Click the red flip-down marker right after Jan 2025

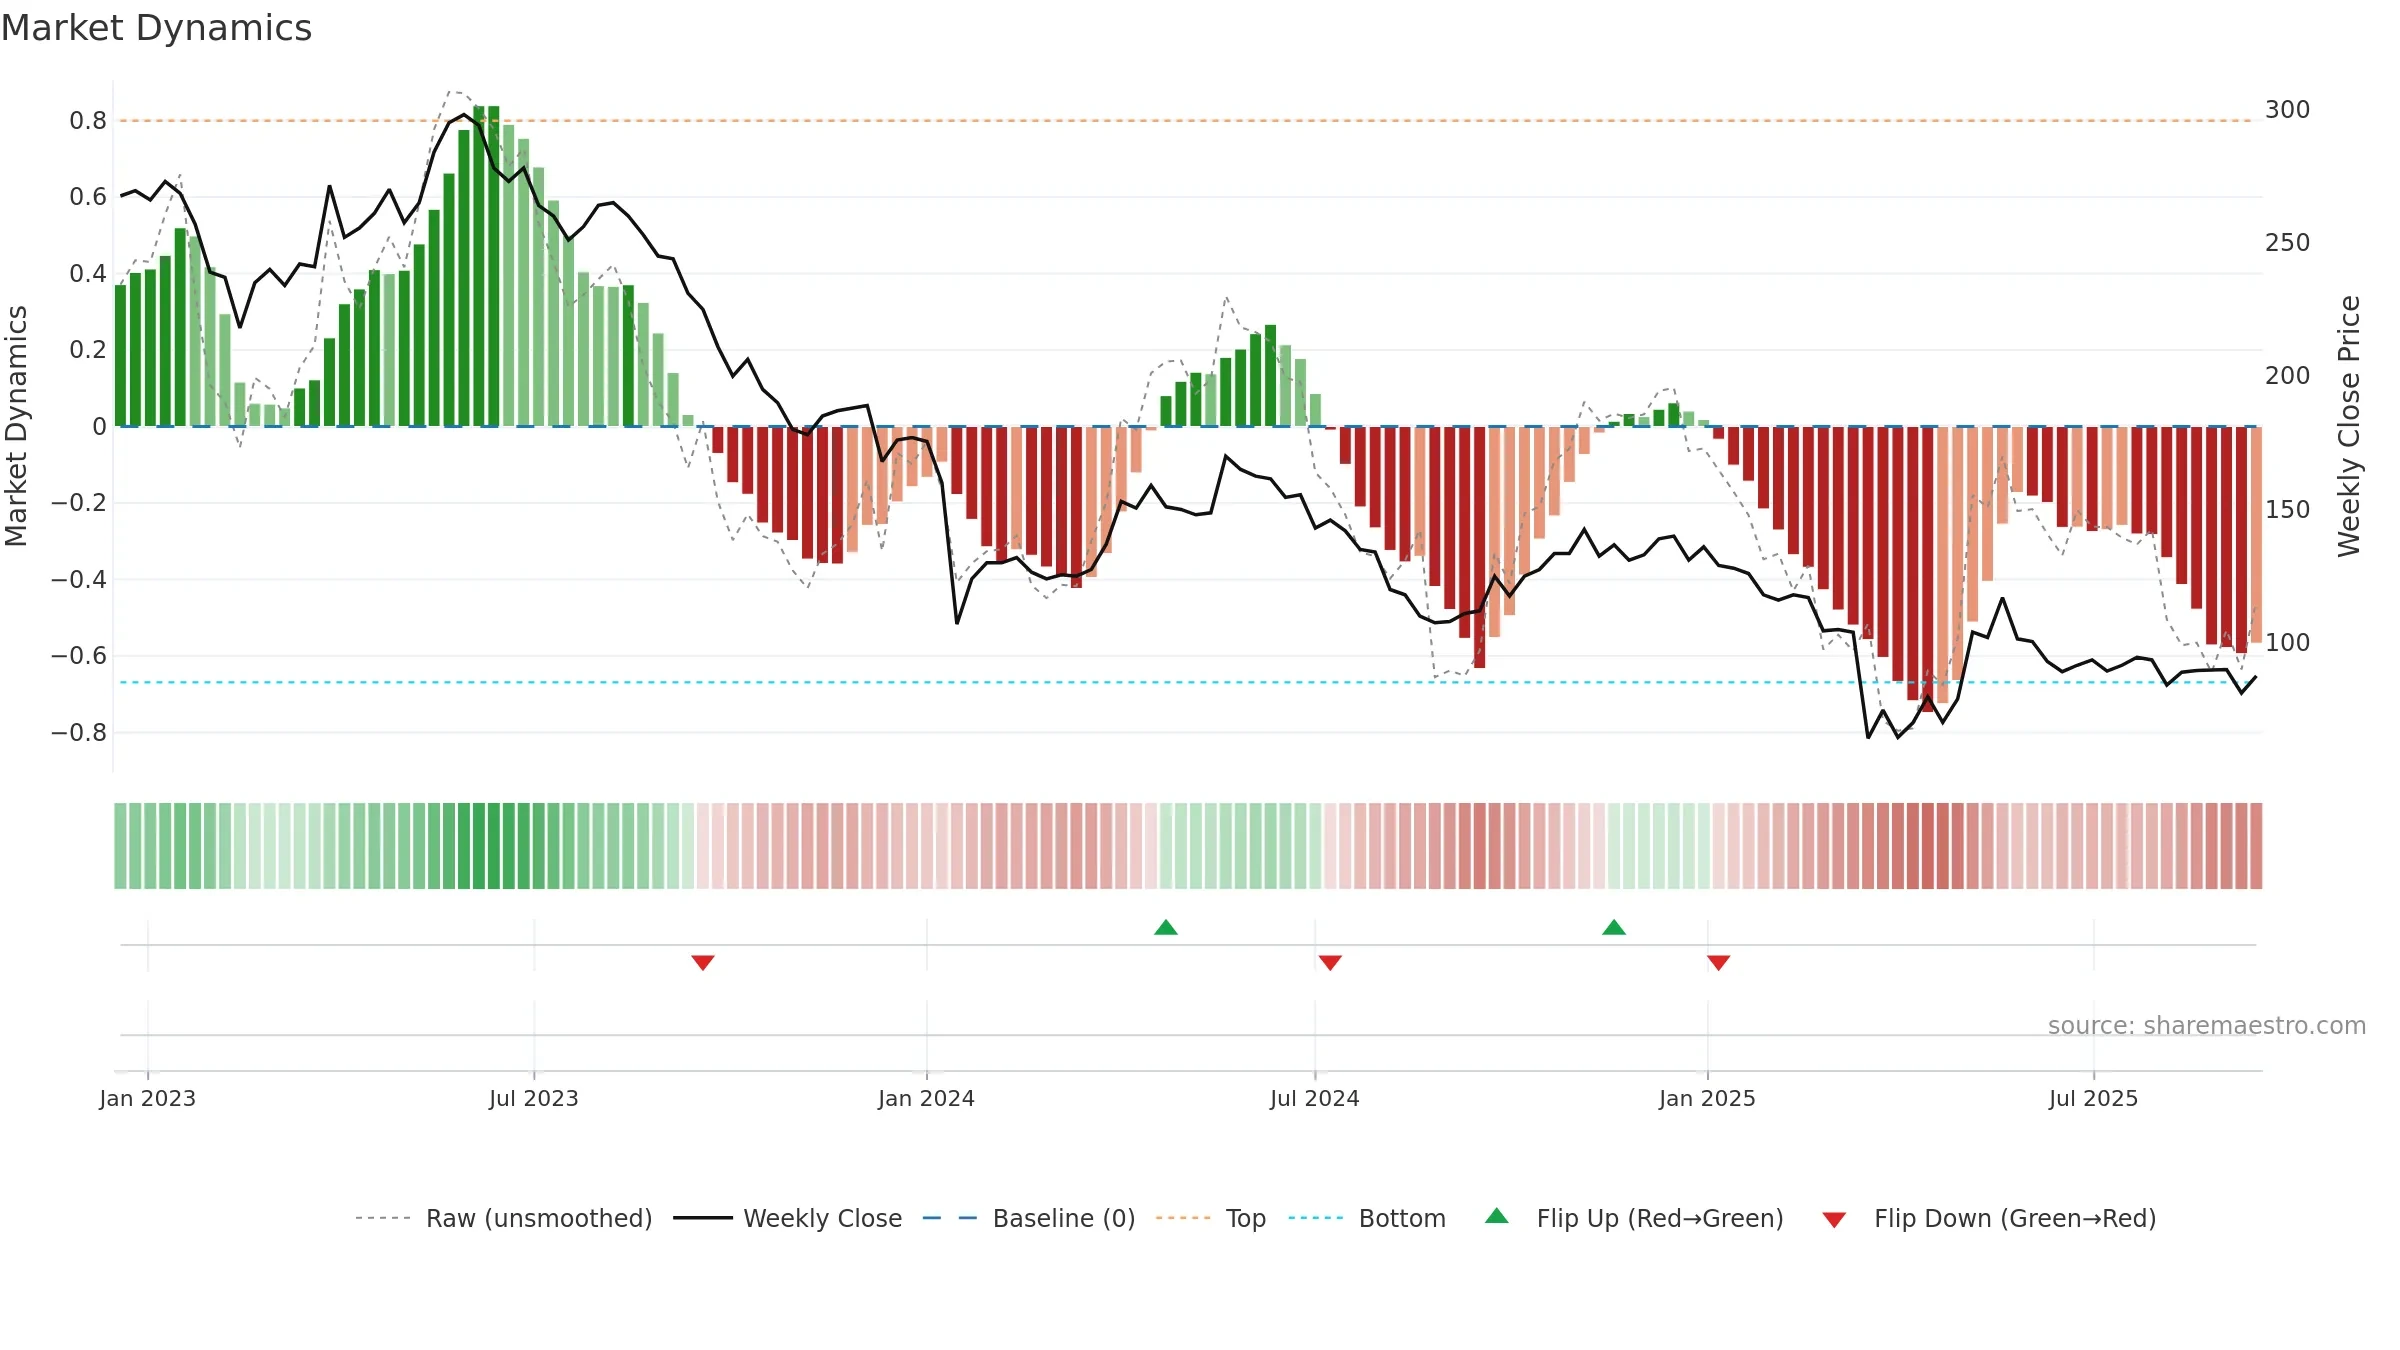tap(1719, 962)
